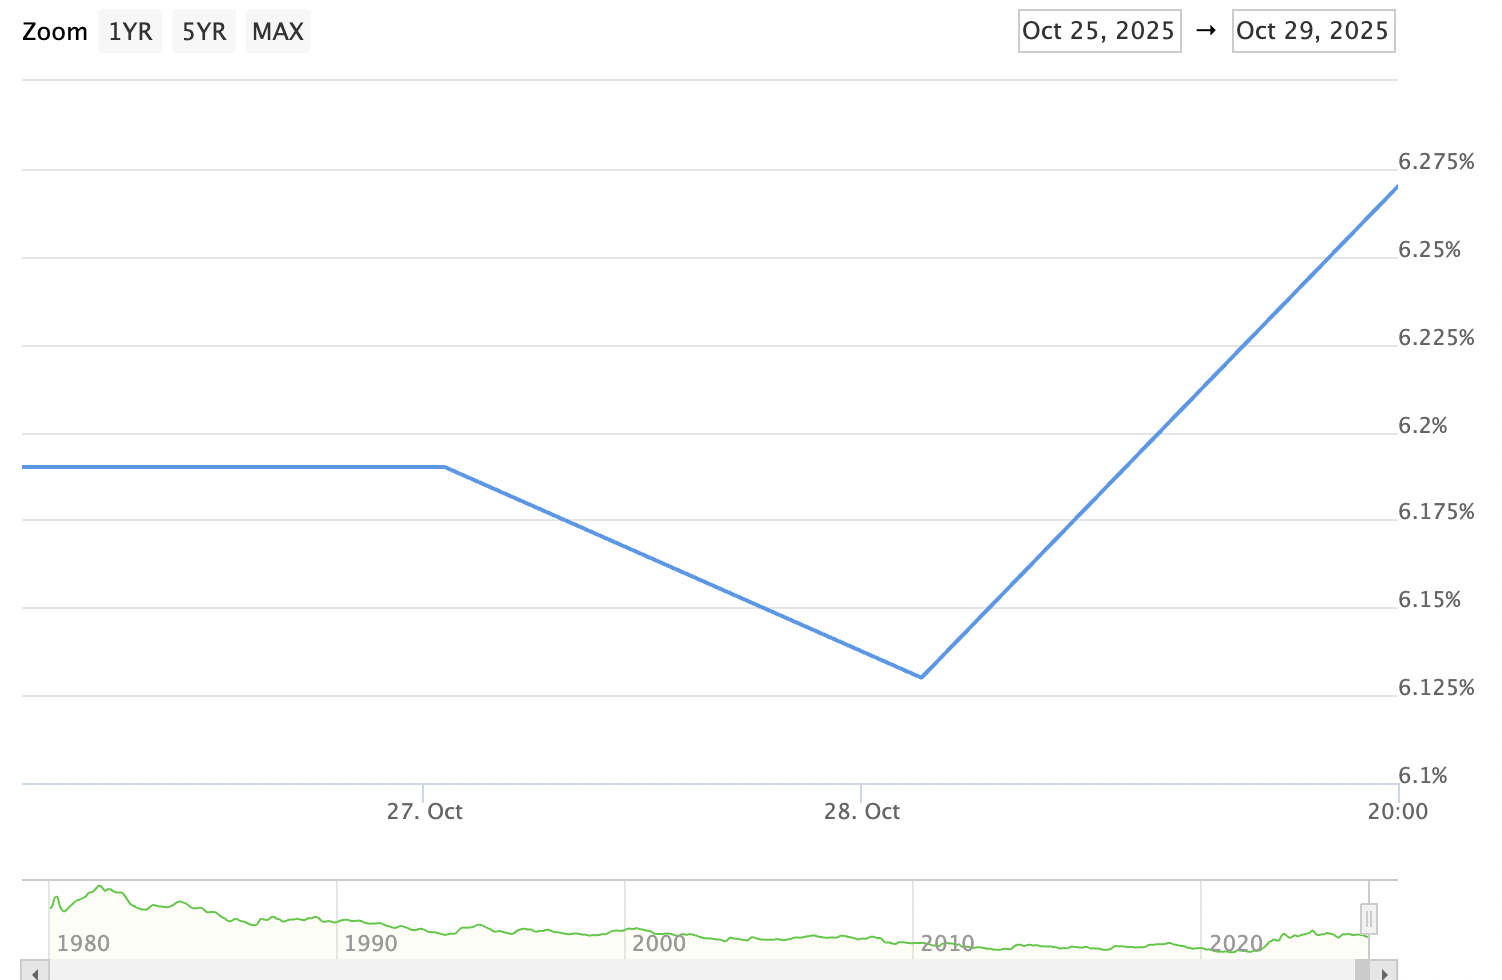Click the chart's lowest point near 28. Oct
This screenshot has width=1502, height=980.
click(921, 676)
